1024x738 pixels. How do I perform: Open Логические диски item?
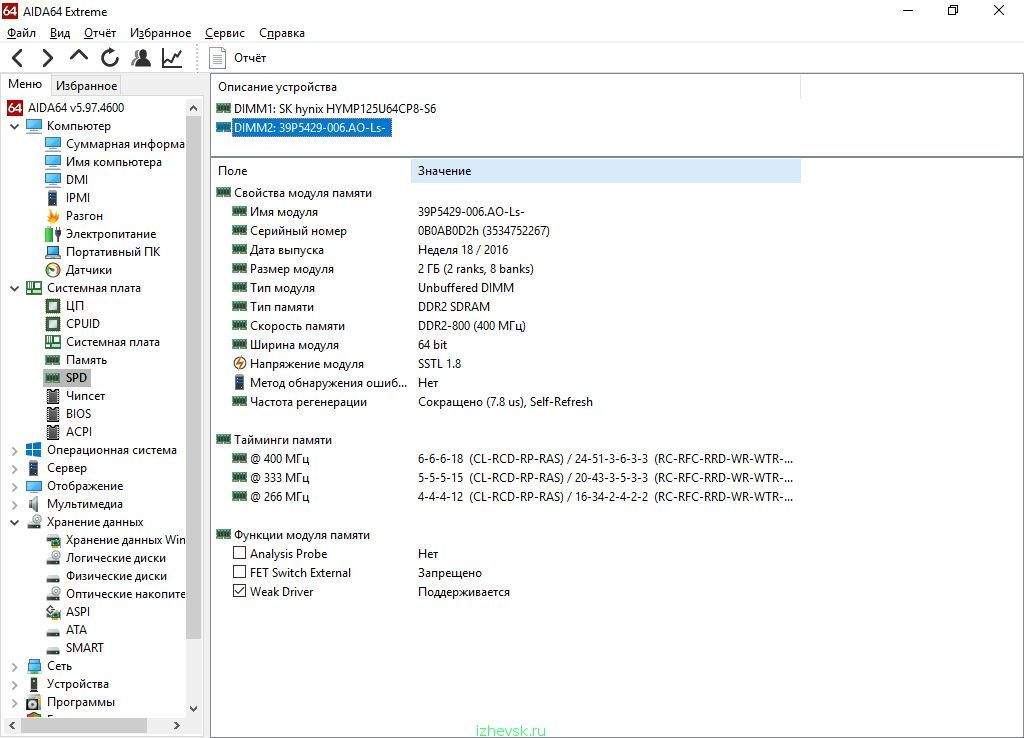coord(115,558)
